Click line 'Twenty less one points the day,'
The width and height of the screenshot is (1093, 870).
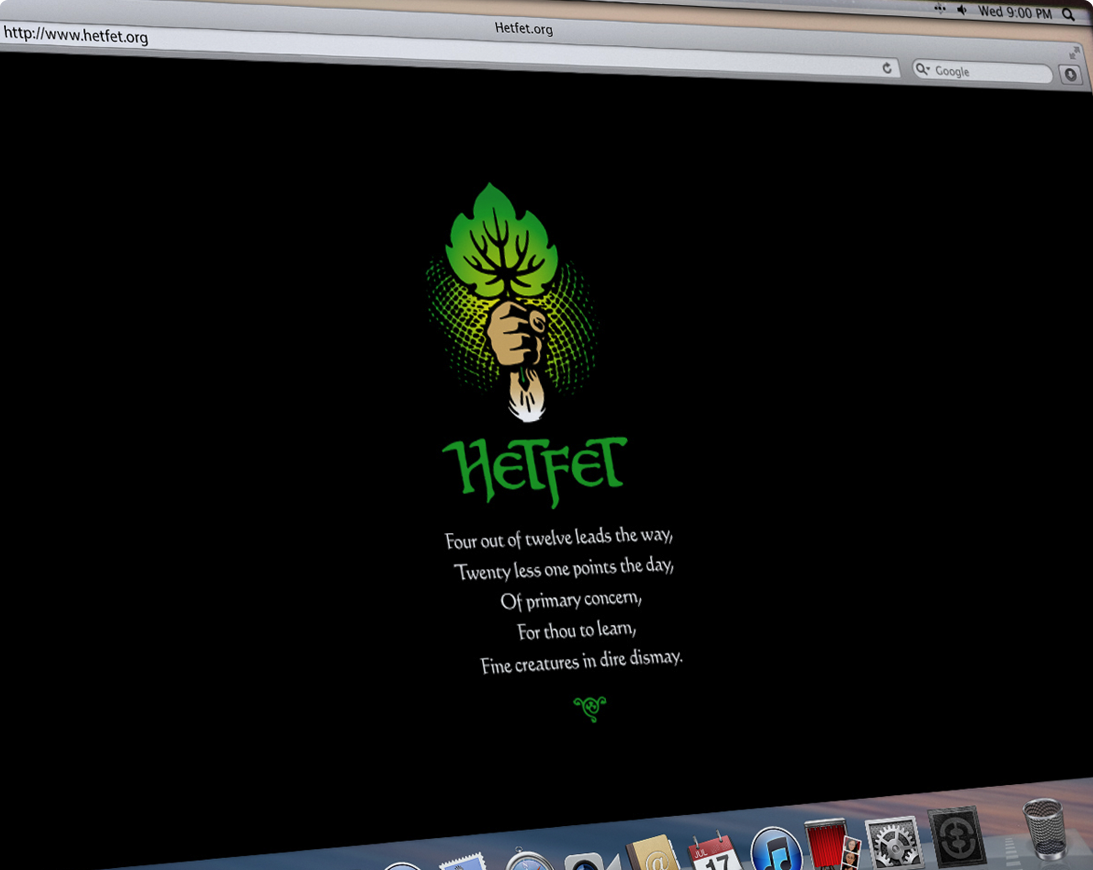tap(563, 569)
